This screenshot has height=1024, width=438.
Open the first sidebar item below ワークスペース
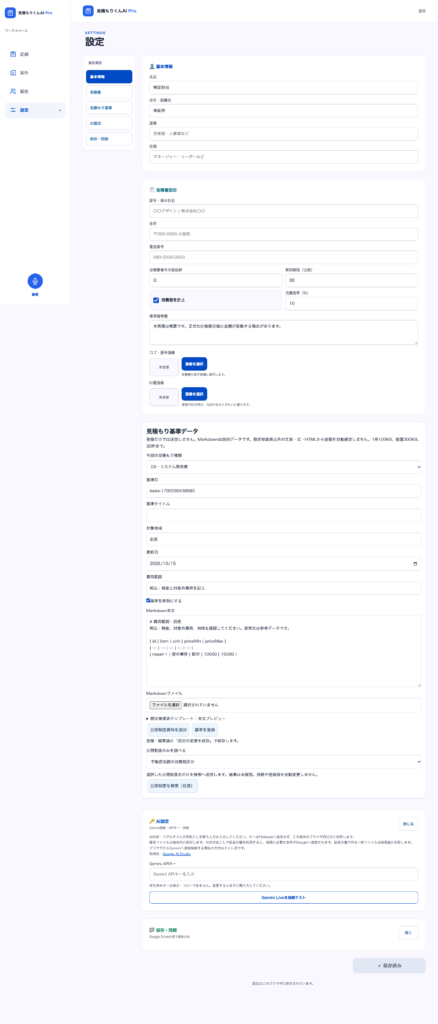tap(35, 54)
